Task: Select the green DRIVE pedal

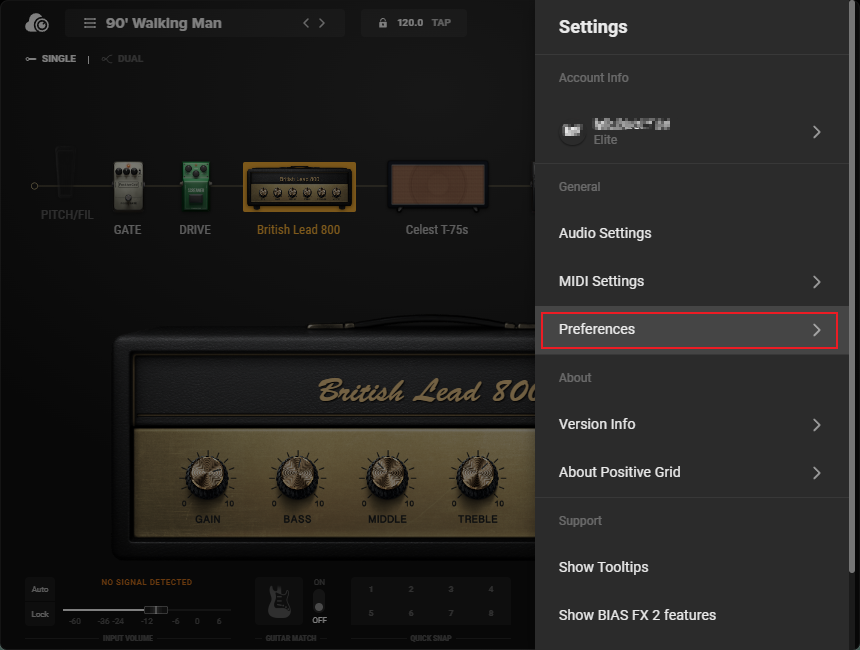Action: click(195, 186)
